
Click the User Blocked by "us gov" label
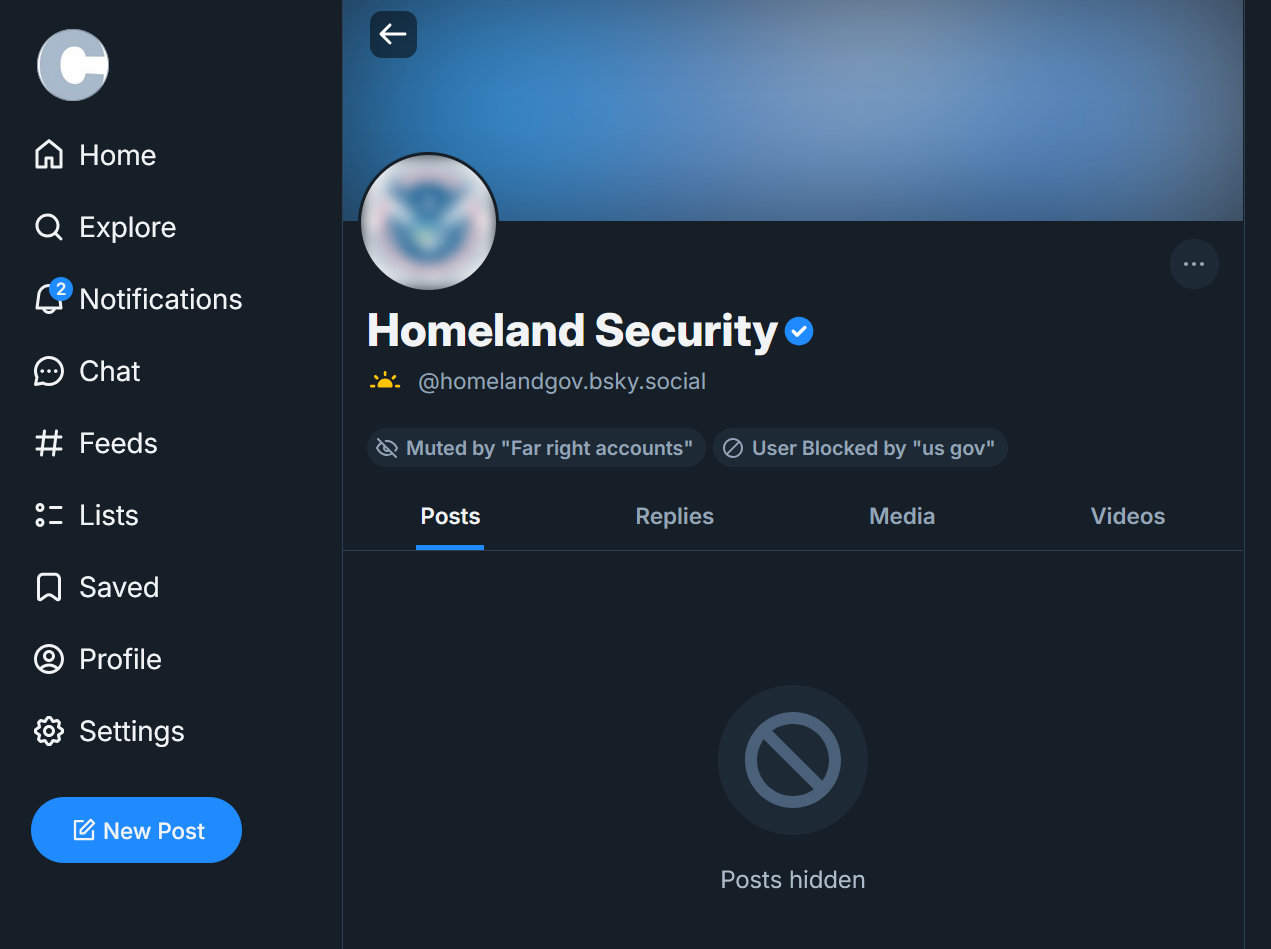[860, 448]
